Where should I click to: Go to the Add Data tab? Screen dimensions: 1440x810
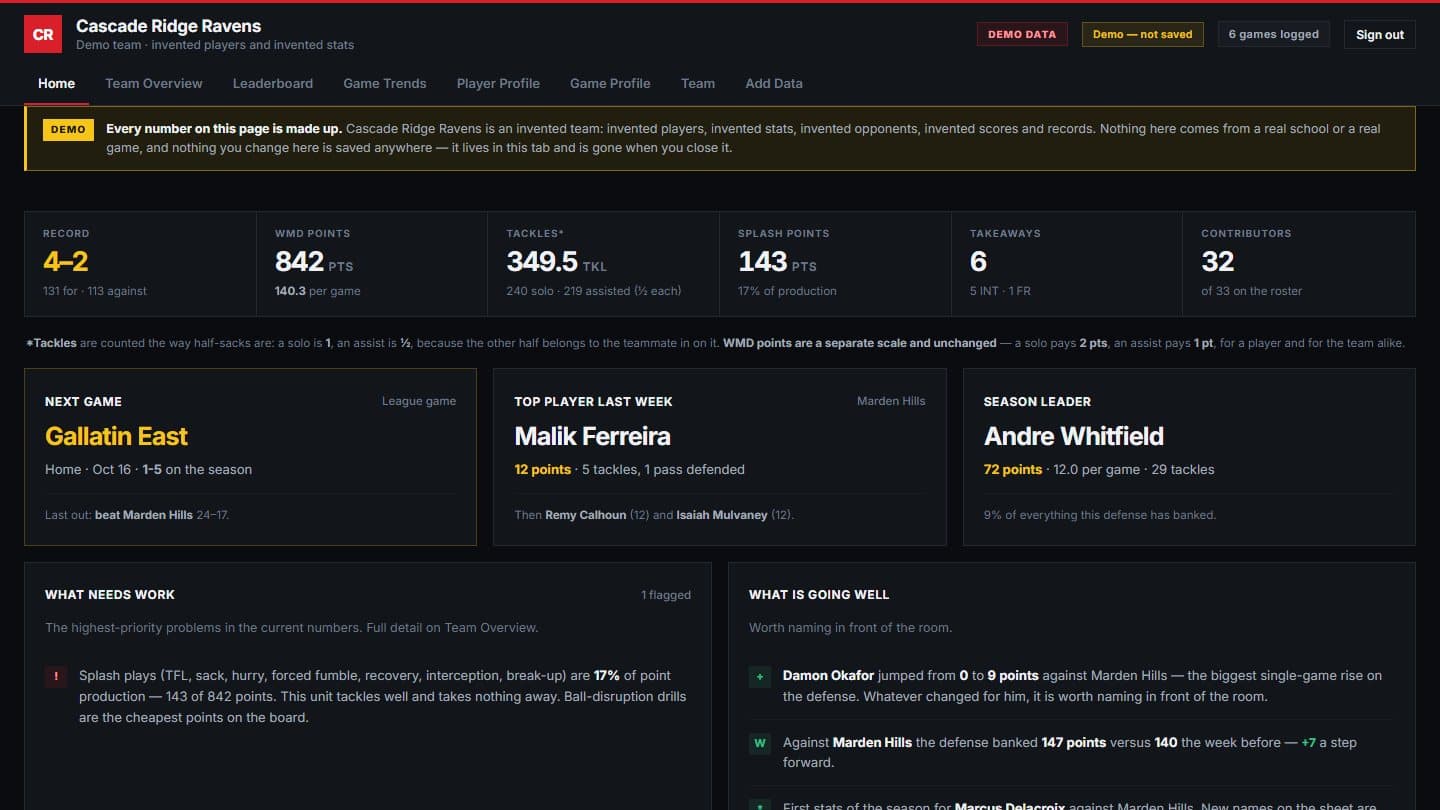point(774,83)
